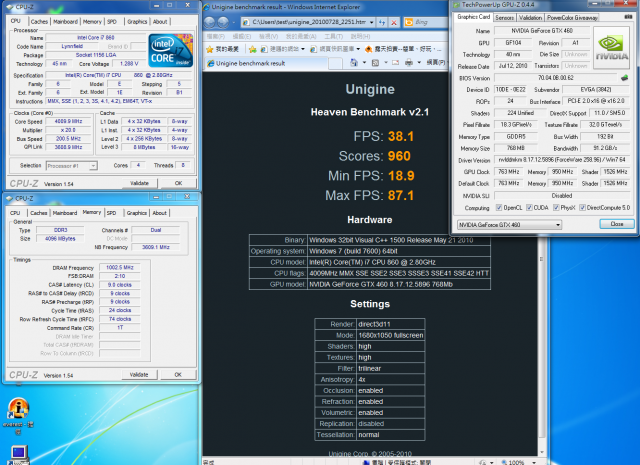Expand the Web Slice Gallery dropdown arrow
The width and height of the screenshot is (640, 465).
[x=358, y=49]
